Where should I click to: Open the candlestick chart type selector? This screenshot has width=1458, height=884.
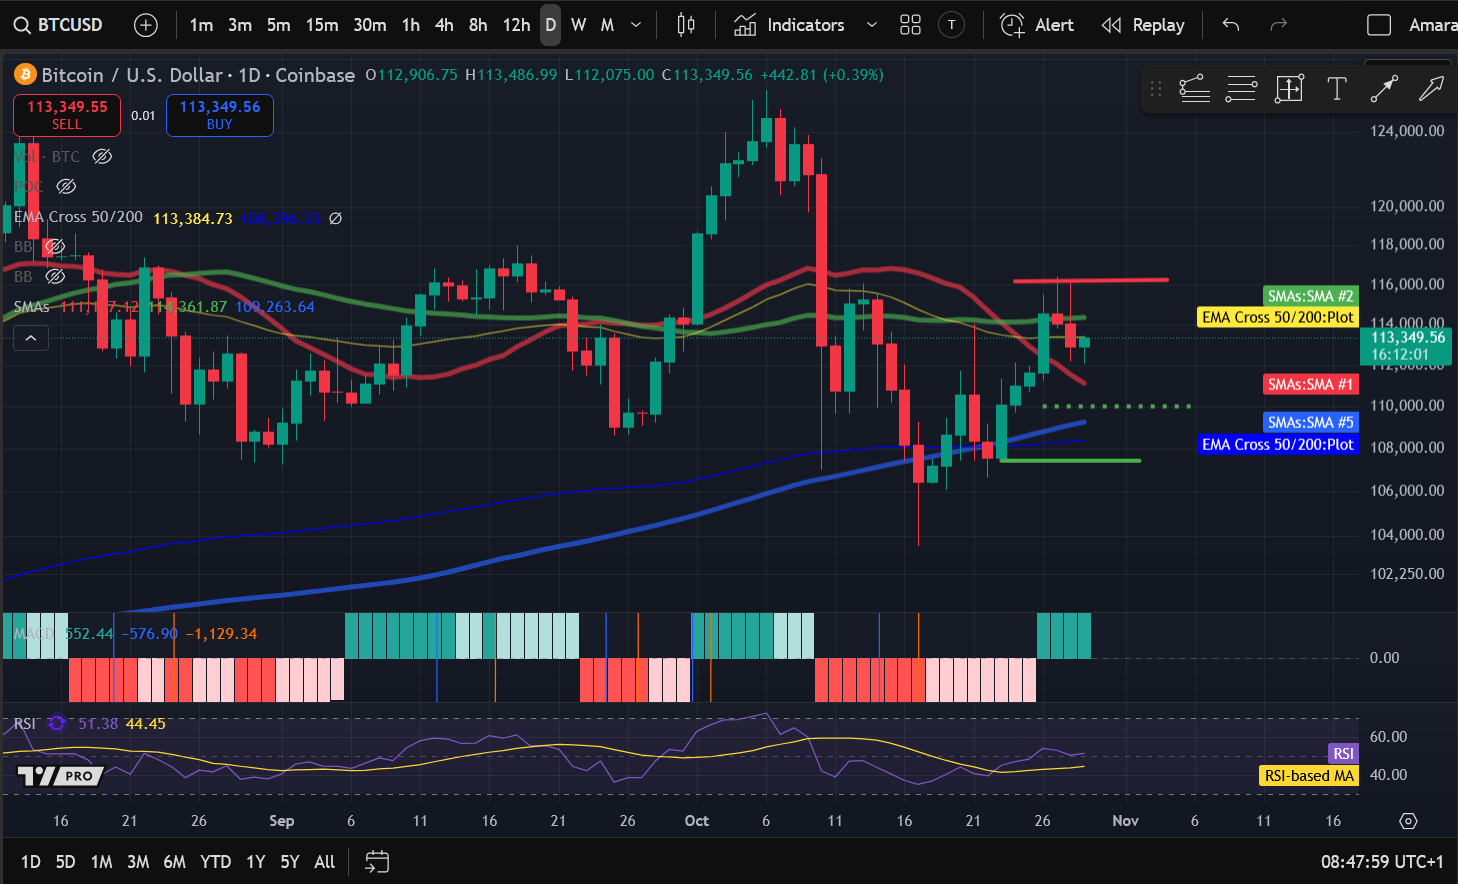pyautogui.click(x=686, y=24)
